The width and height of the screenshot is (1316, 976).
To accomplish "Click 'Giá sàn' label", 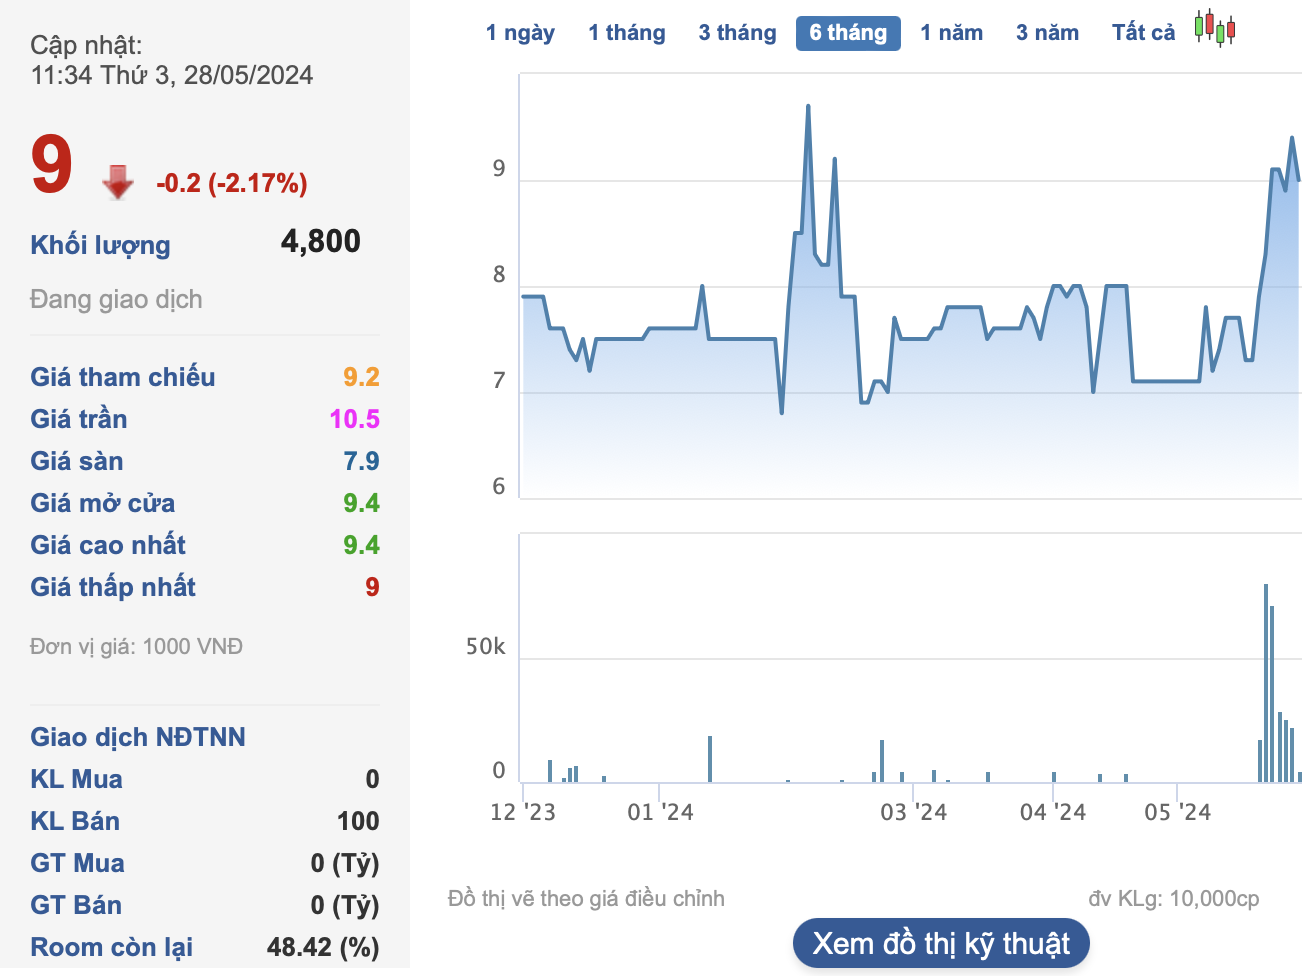I will 77,461.
